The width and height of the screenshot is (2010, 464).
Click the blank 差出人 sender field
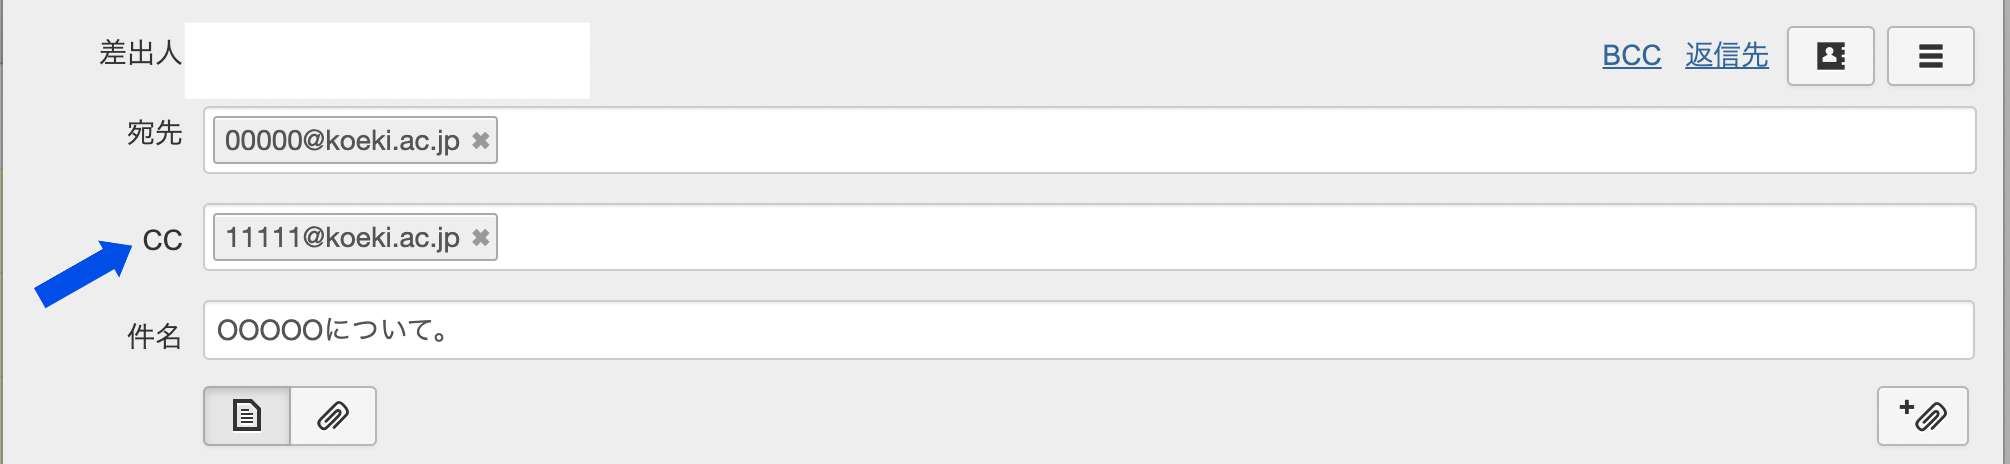tap(387, 60)
